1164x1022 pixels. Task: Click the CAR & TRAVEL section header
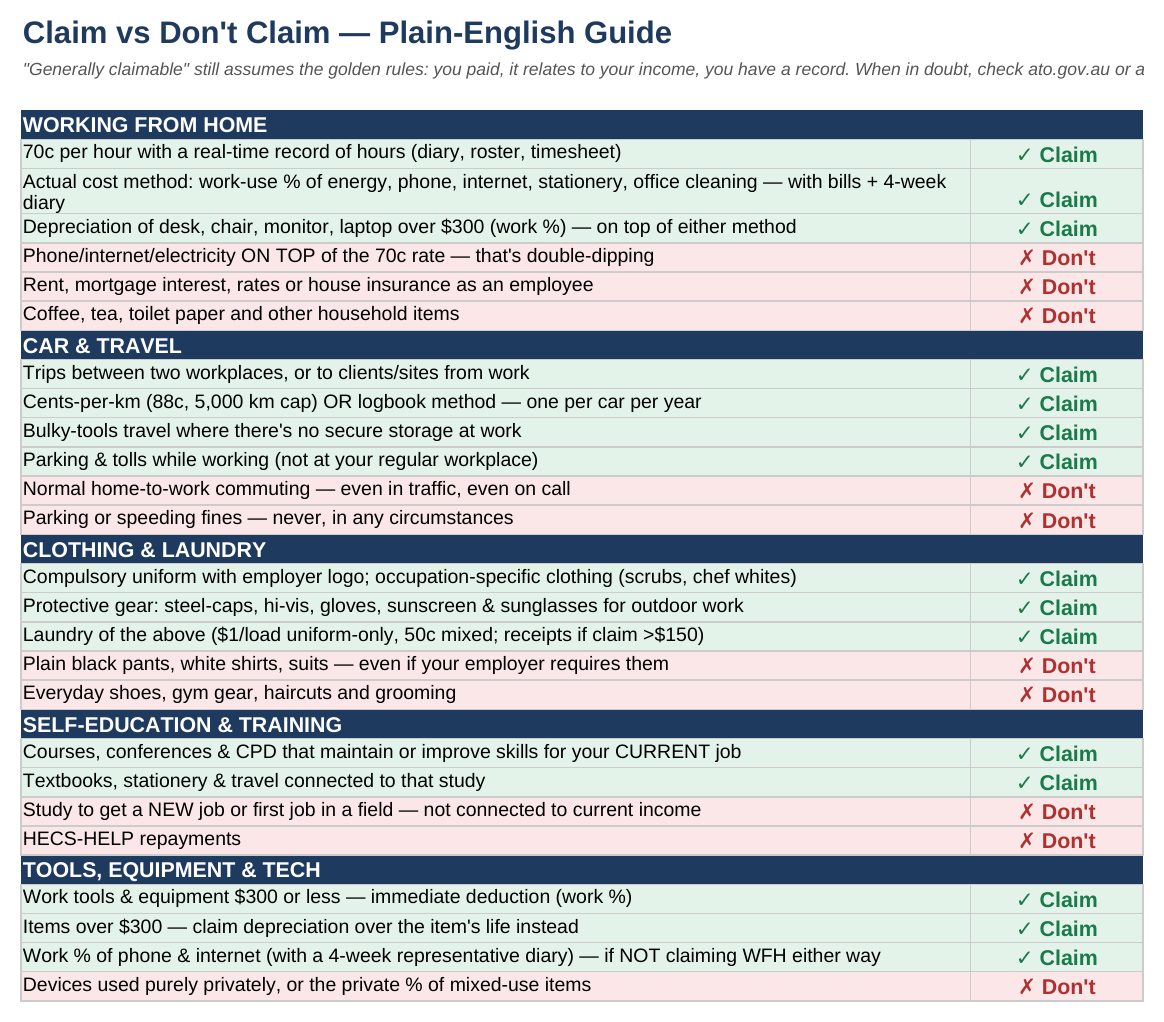(x=581, y=346)
